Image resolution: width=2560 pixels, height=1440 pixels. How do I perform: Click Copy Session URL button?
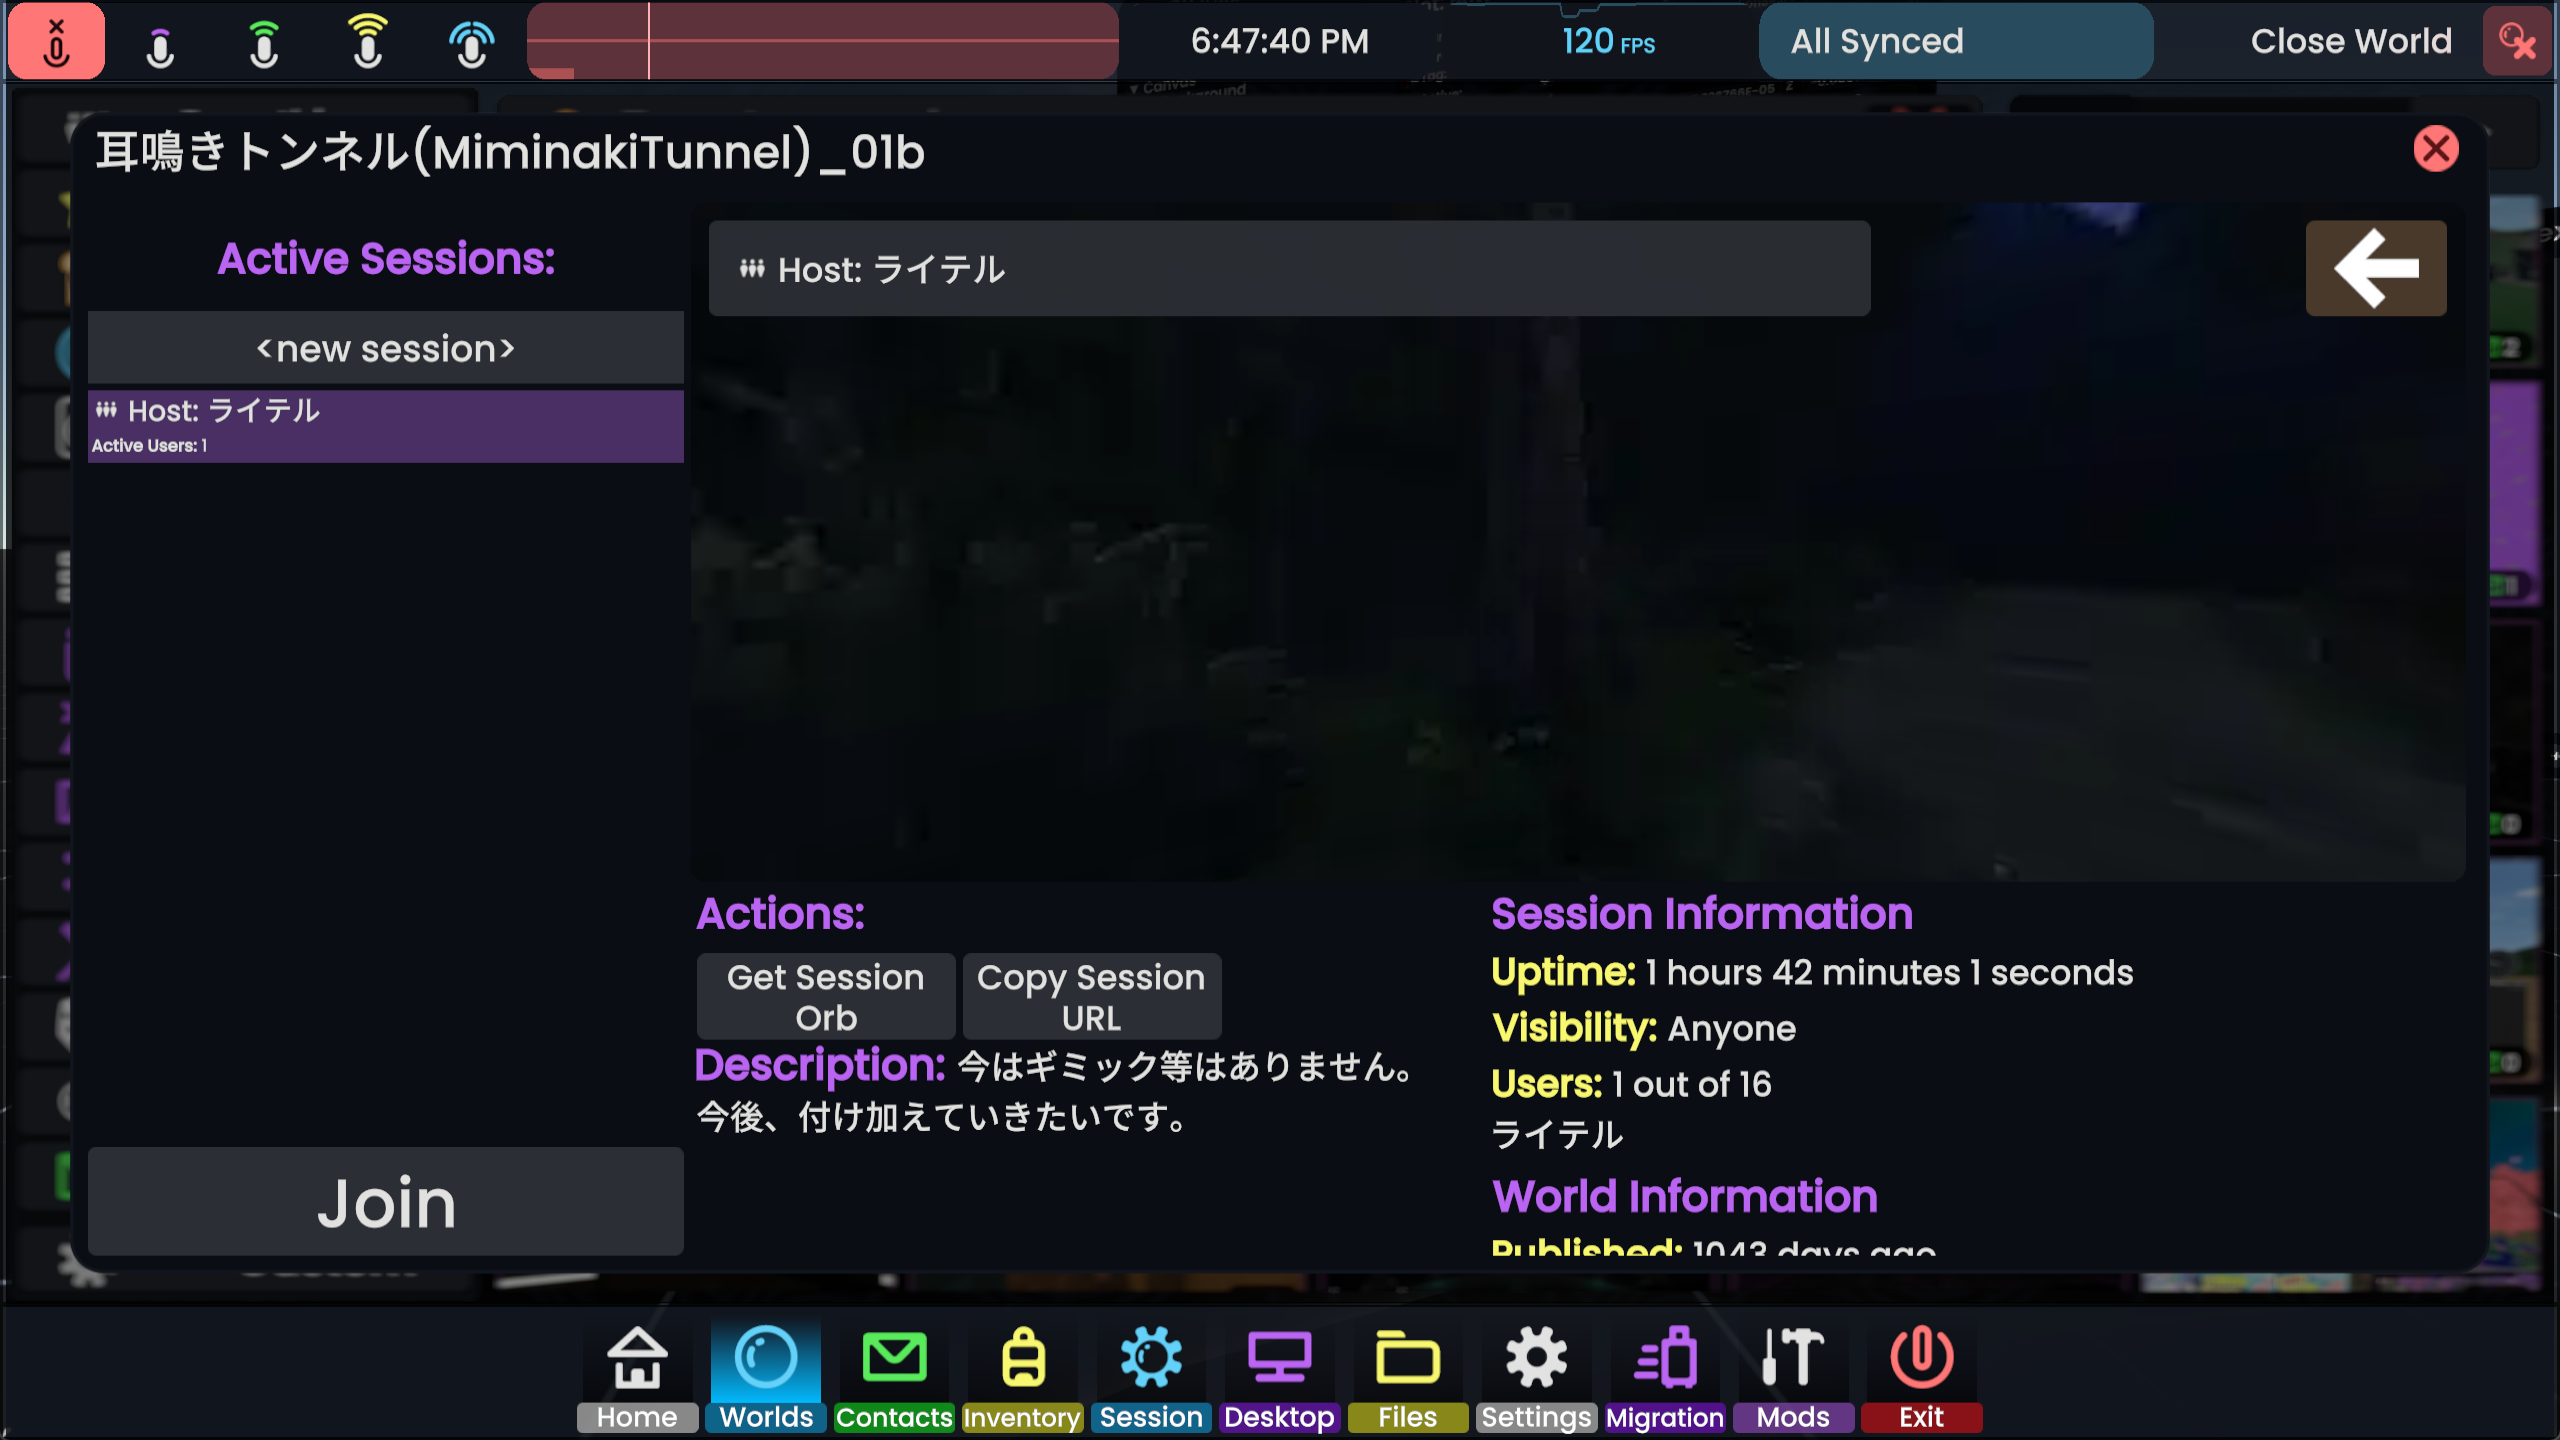pos(1091,996)
